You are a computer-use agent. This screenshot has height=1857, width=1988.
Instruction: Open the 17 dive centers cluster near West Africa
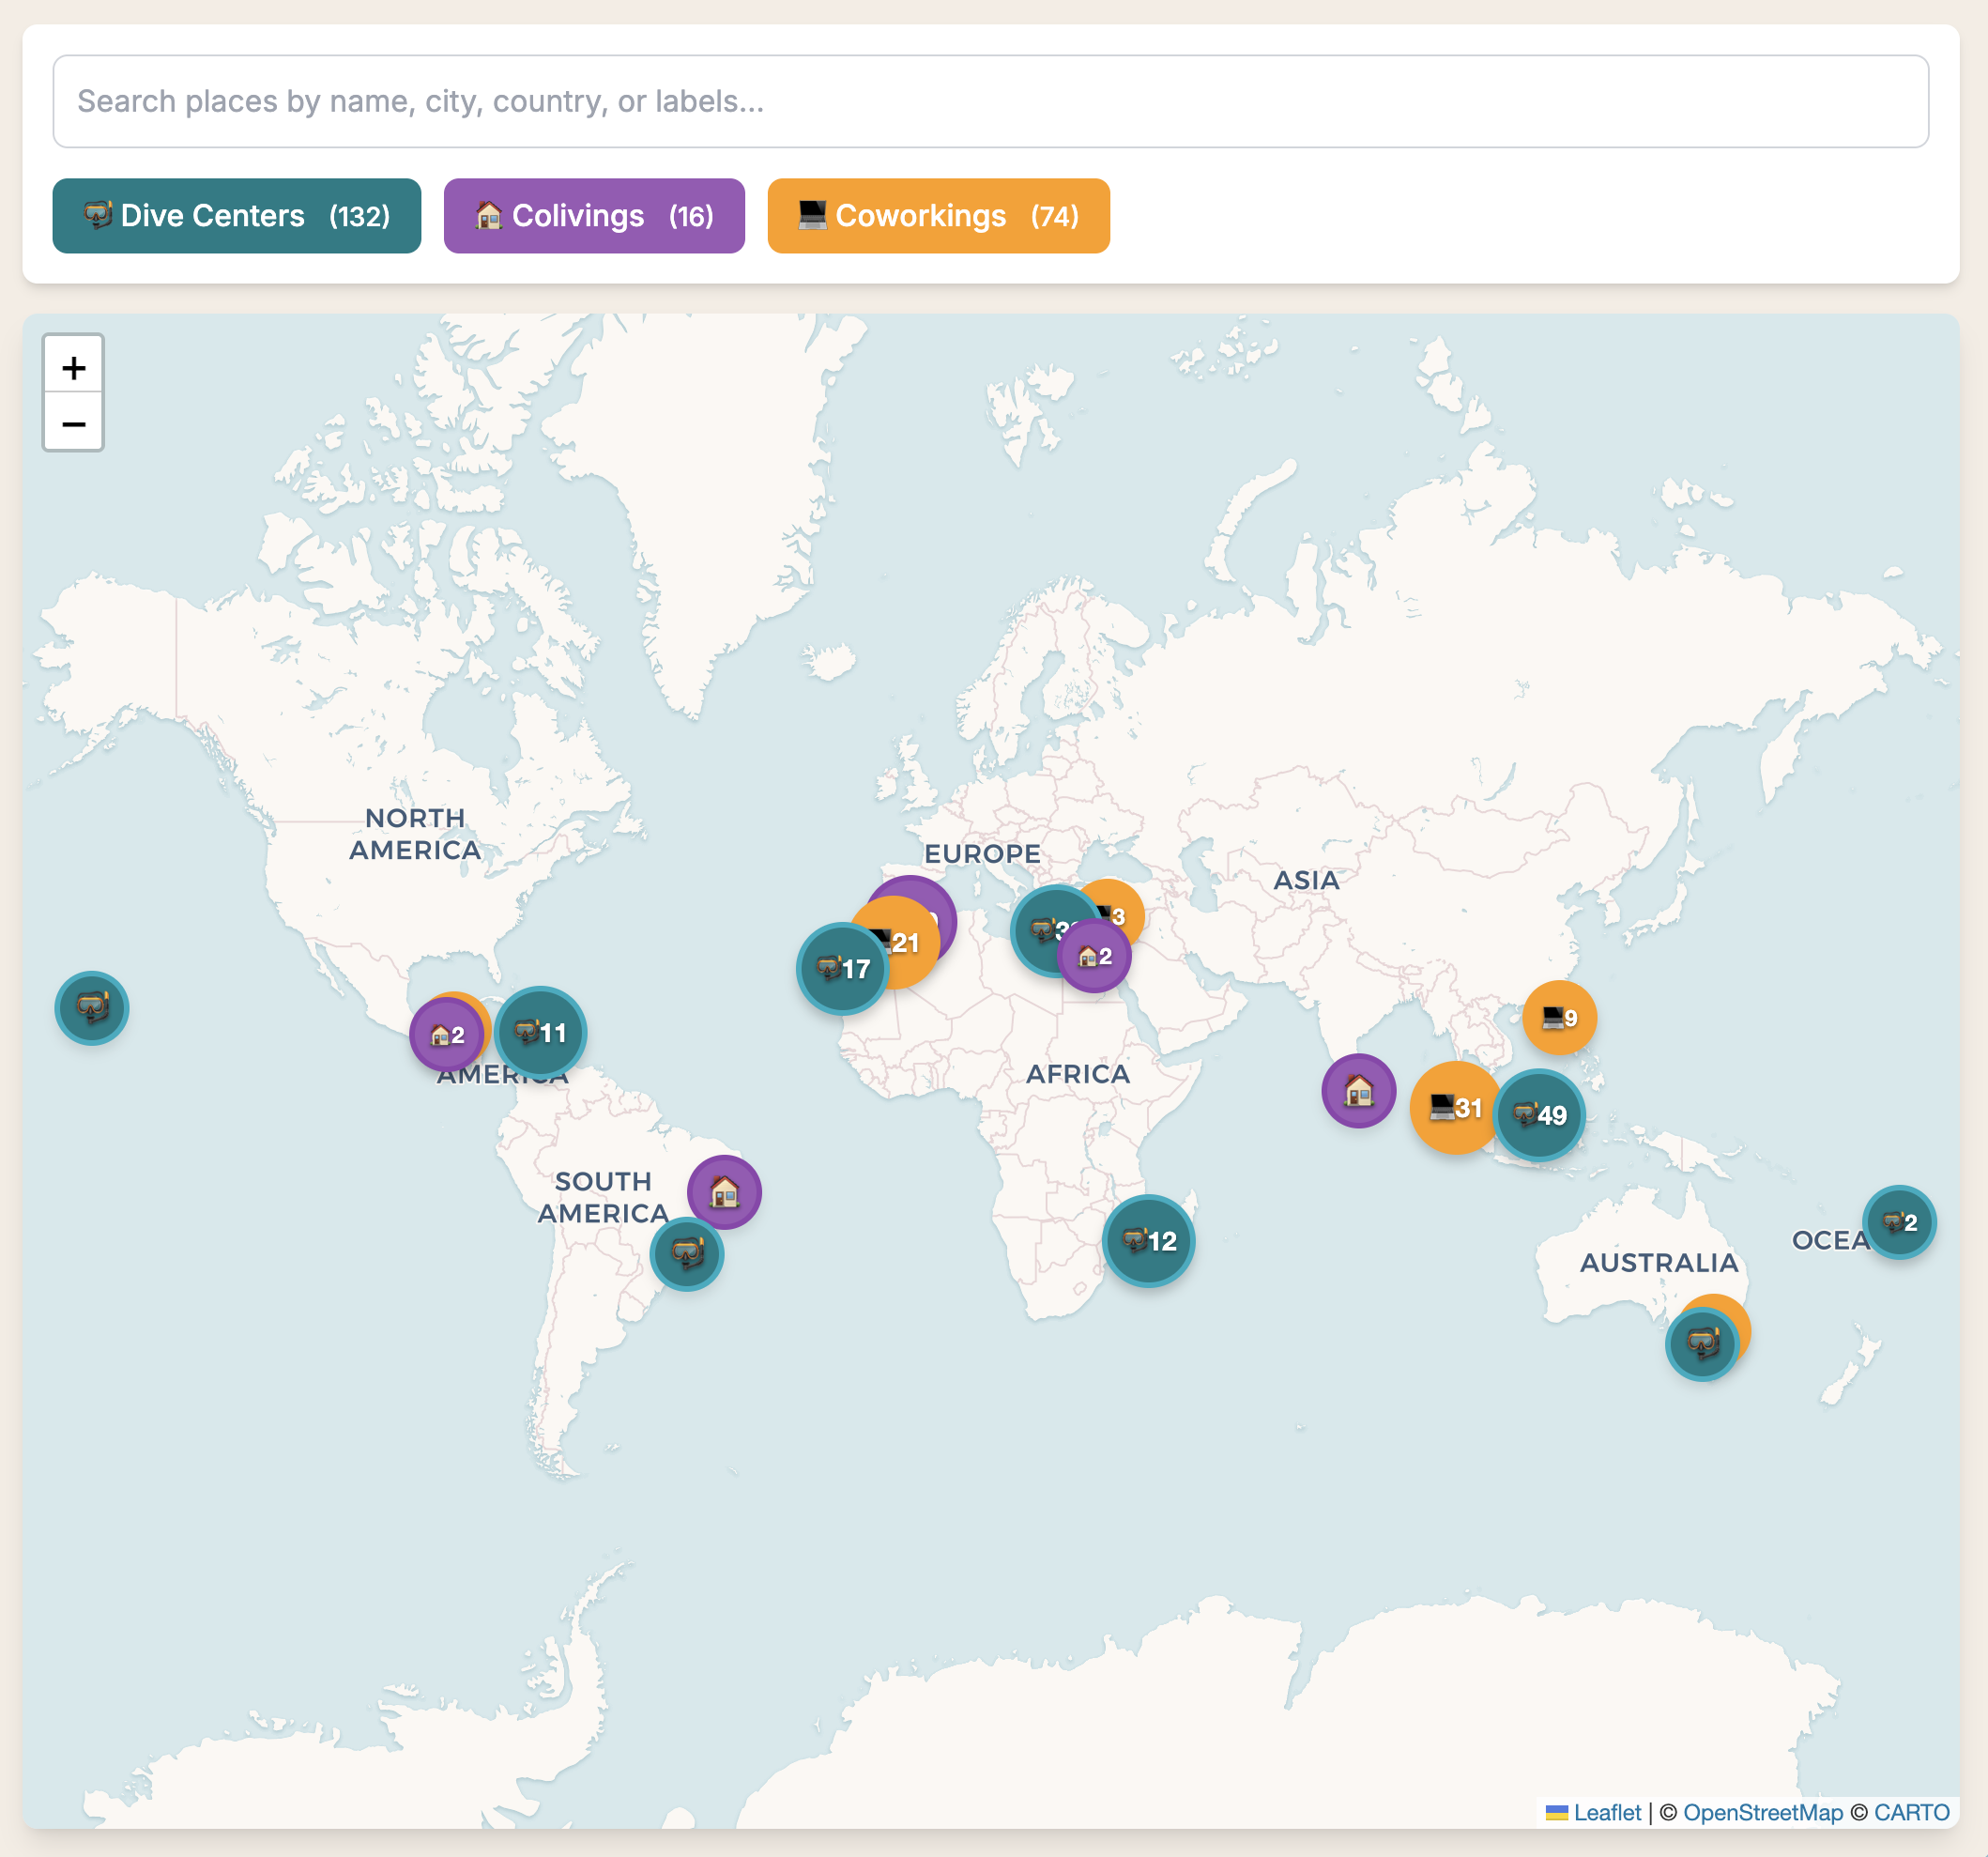tap(842, 968)
